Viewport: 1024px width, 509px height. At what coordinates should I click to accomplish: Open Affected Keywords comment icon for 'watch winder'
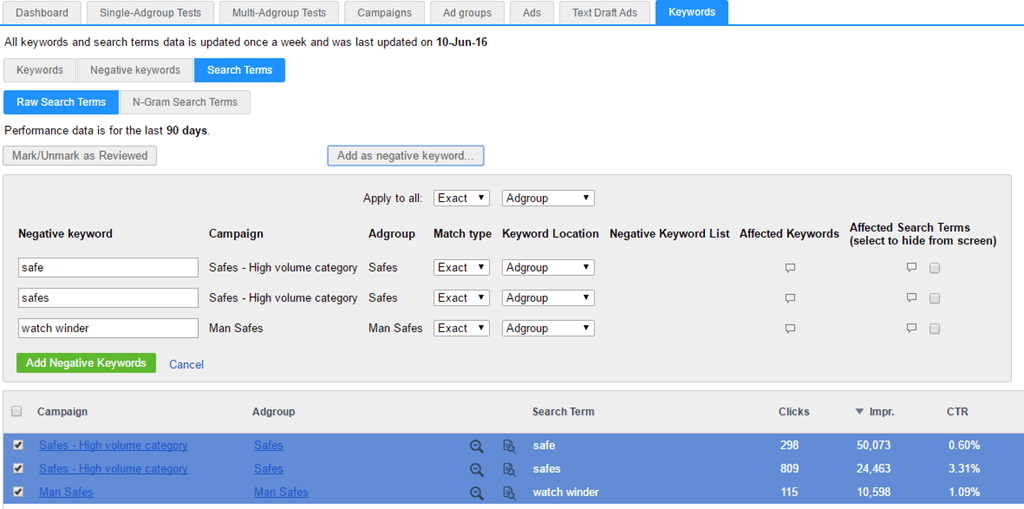[790, 329]
